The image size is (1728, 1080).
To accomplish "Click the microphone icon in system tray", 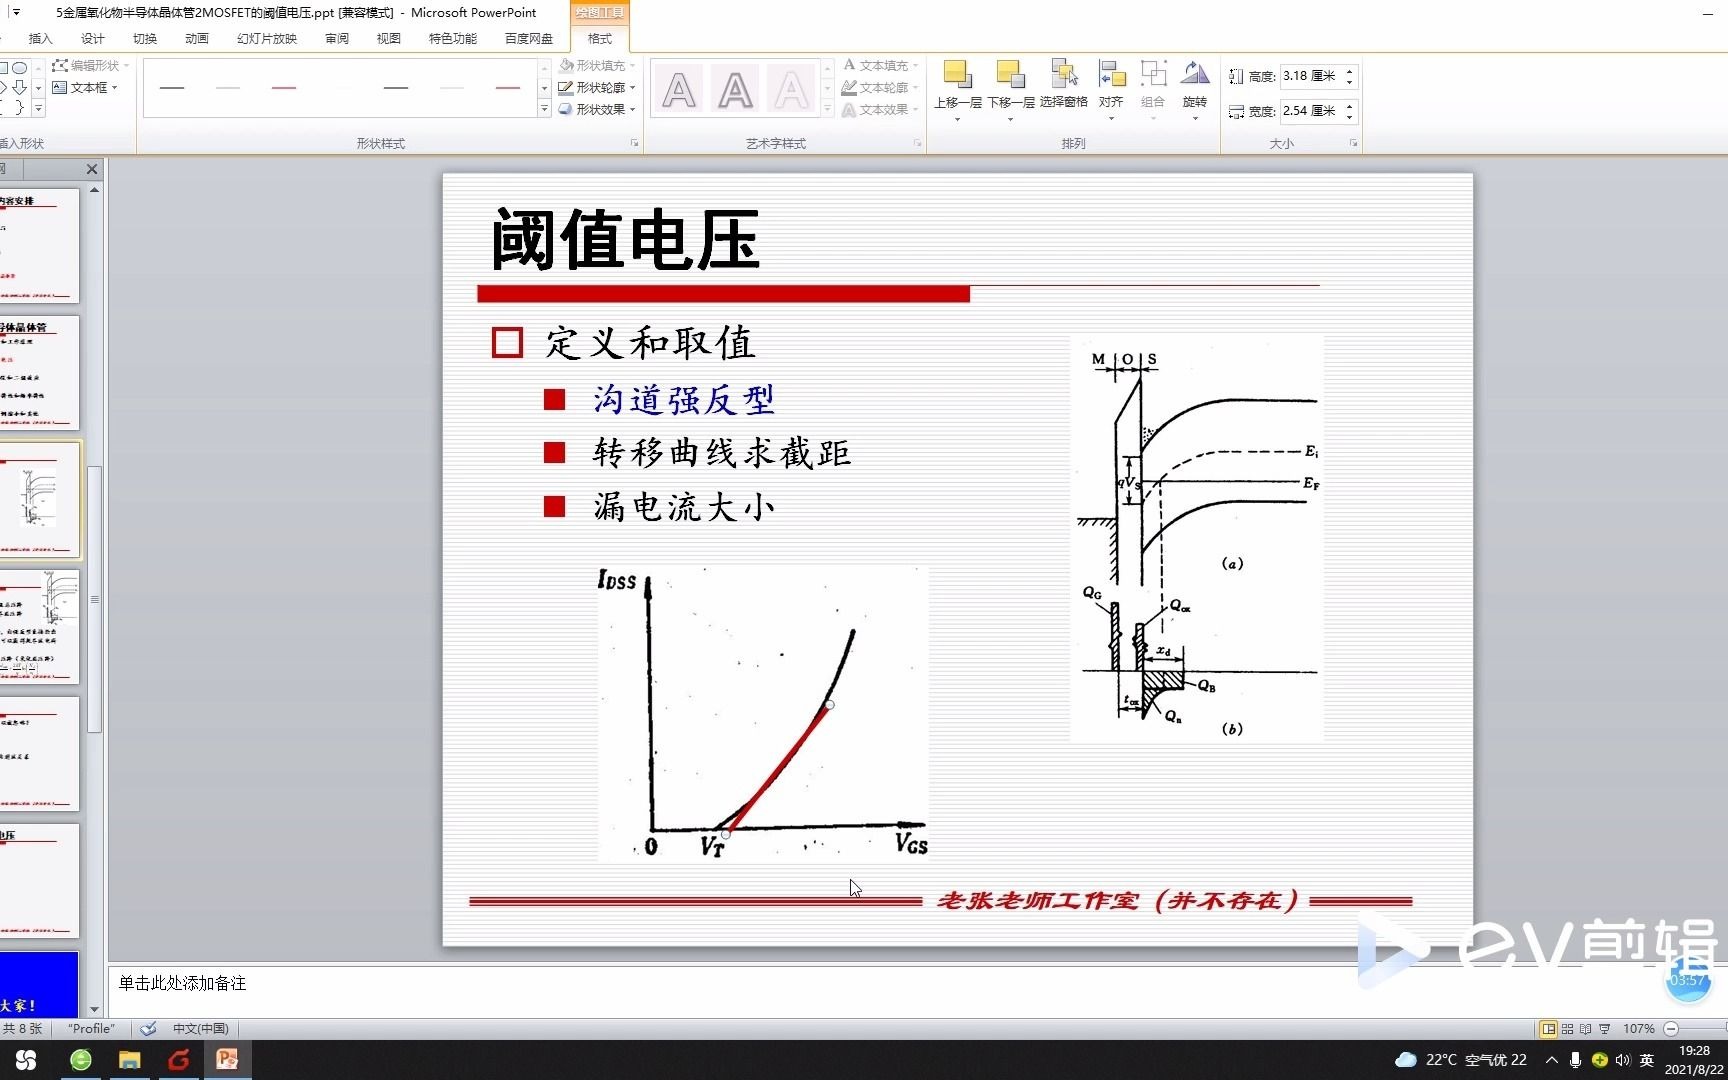I will click(x=1575, y=1060).
